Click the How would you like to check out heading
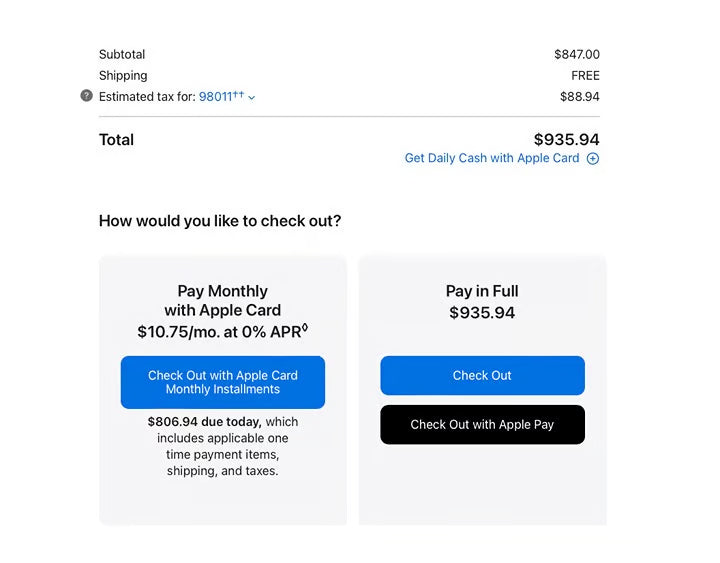This screenshot has height=563, width=720. coord(220,221)
